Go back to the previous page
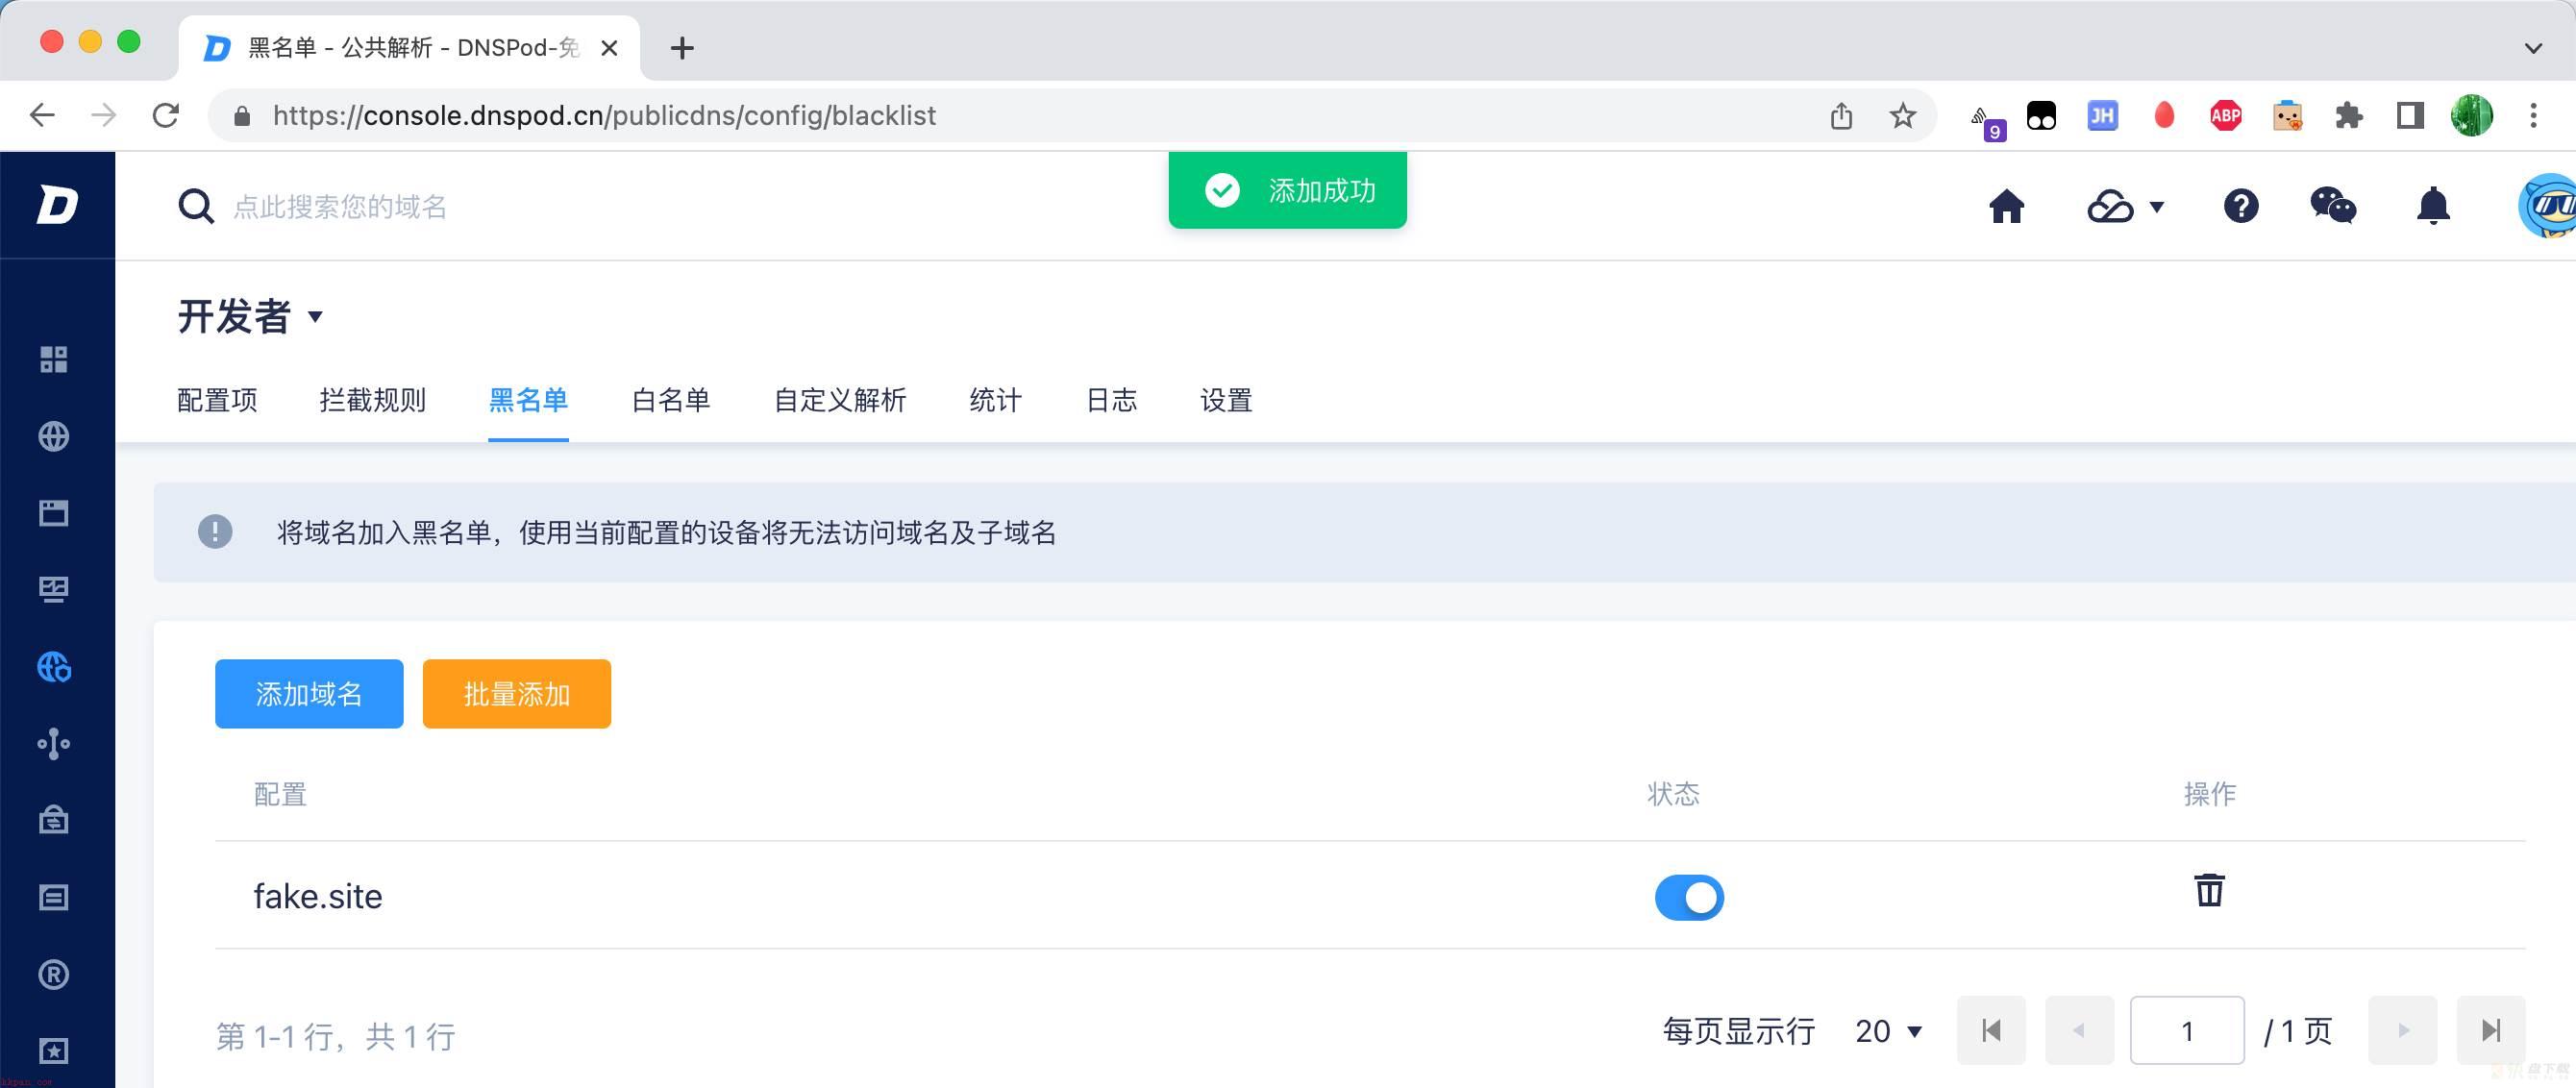 click(42, 115)
